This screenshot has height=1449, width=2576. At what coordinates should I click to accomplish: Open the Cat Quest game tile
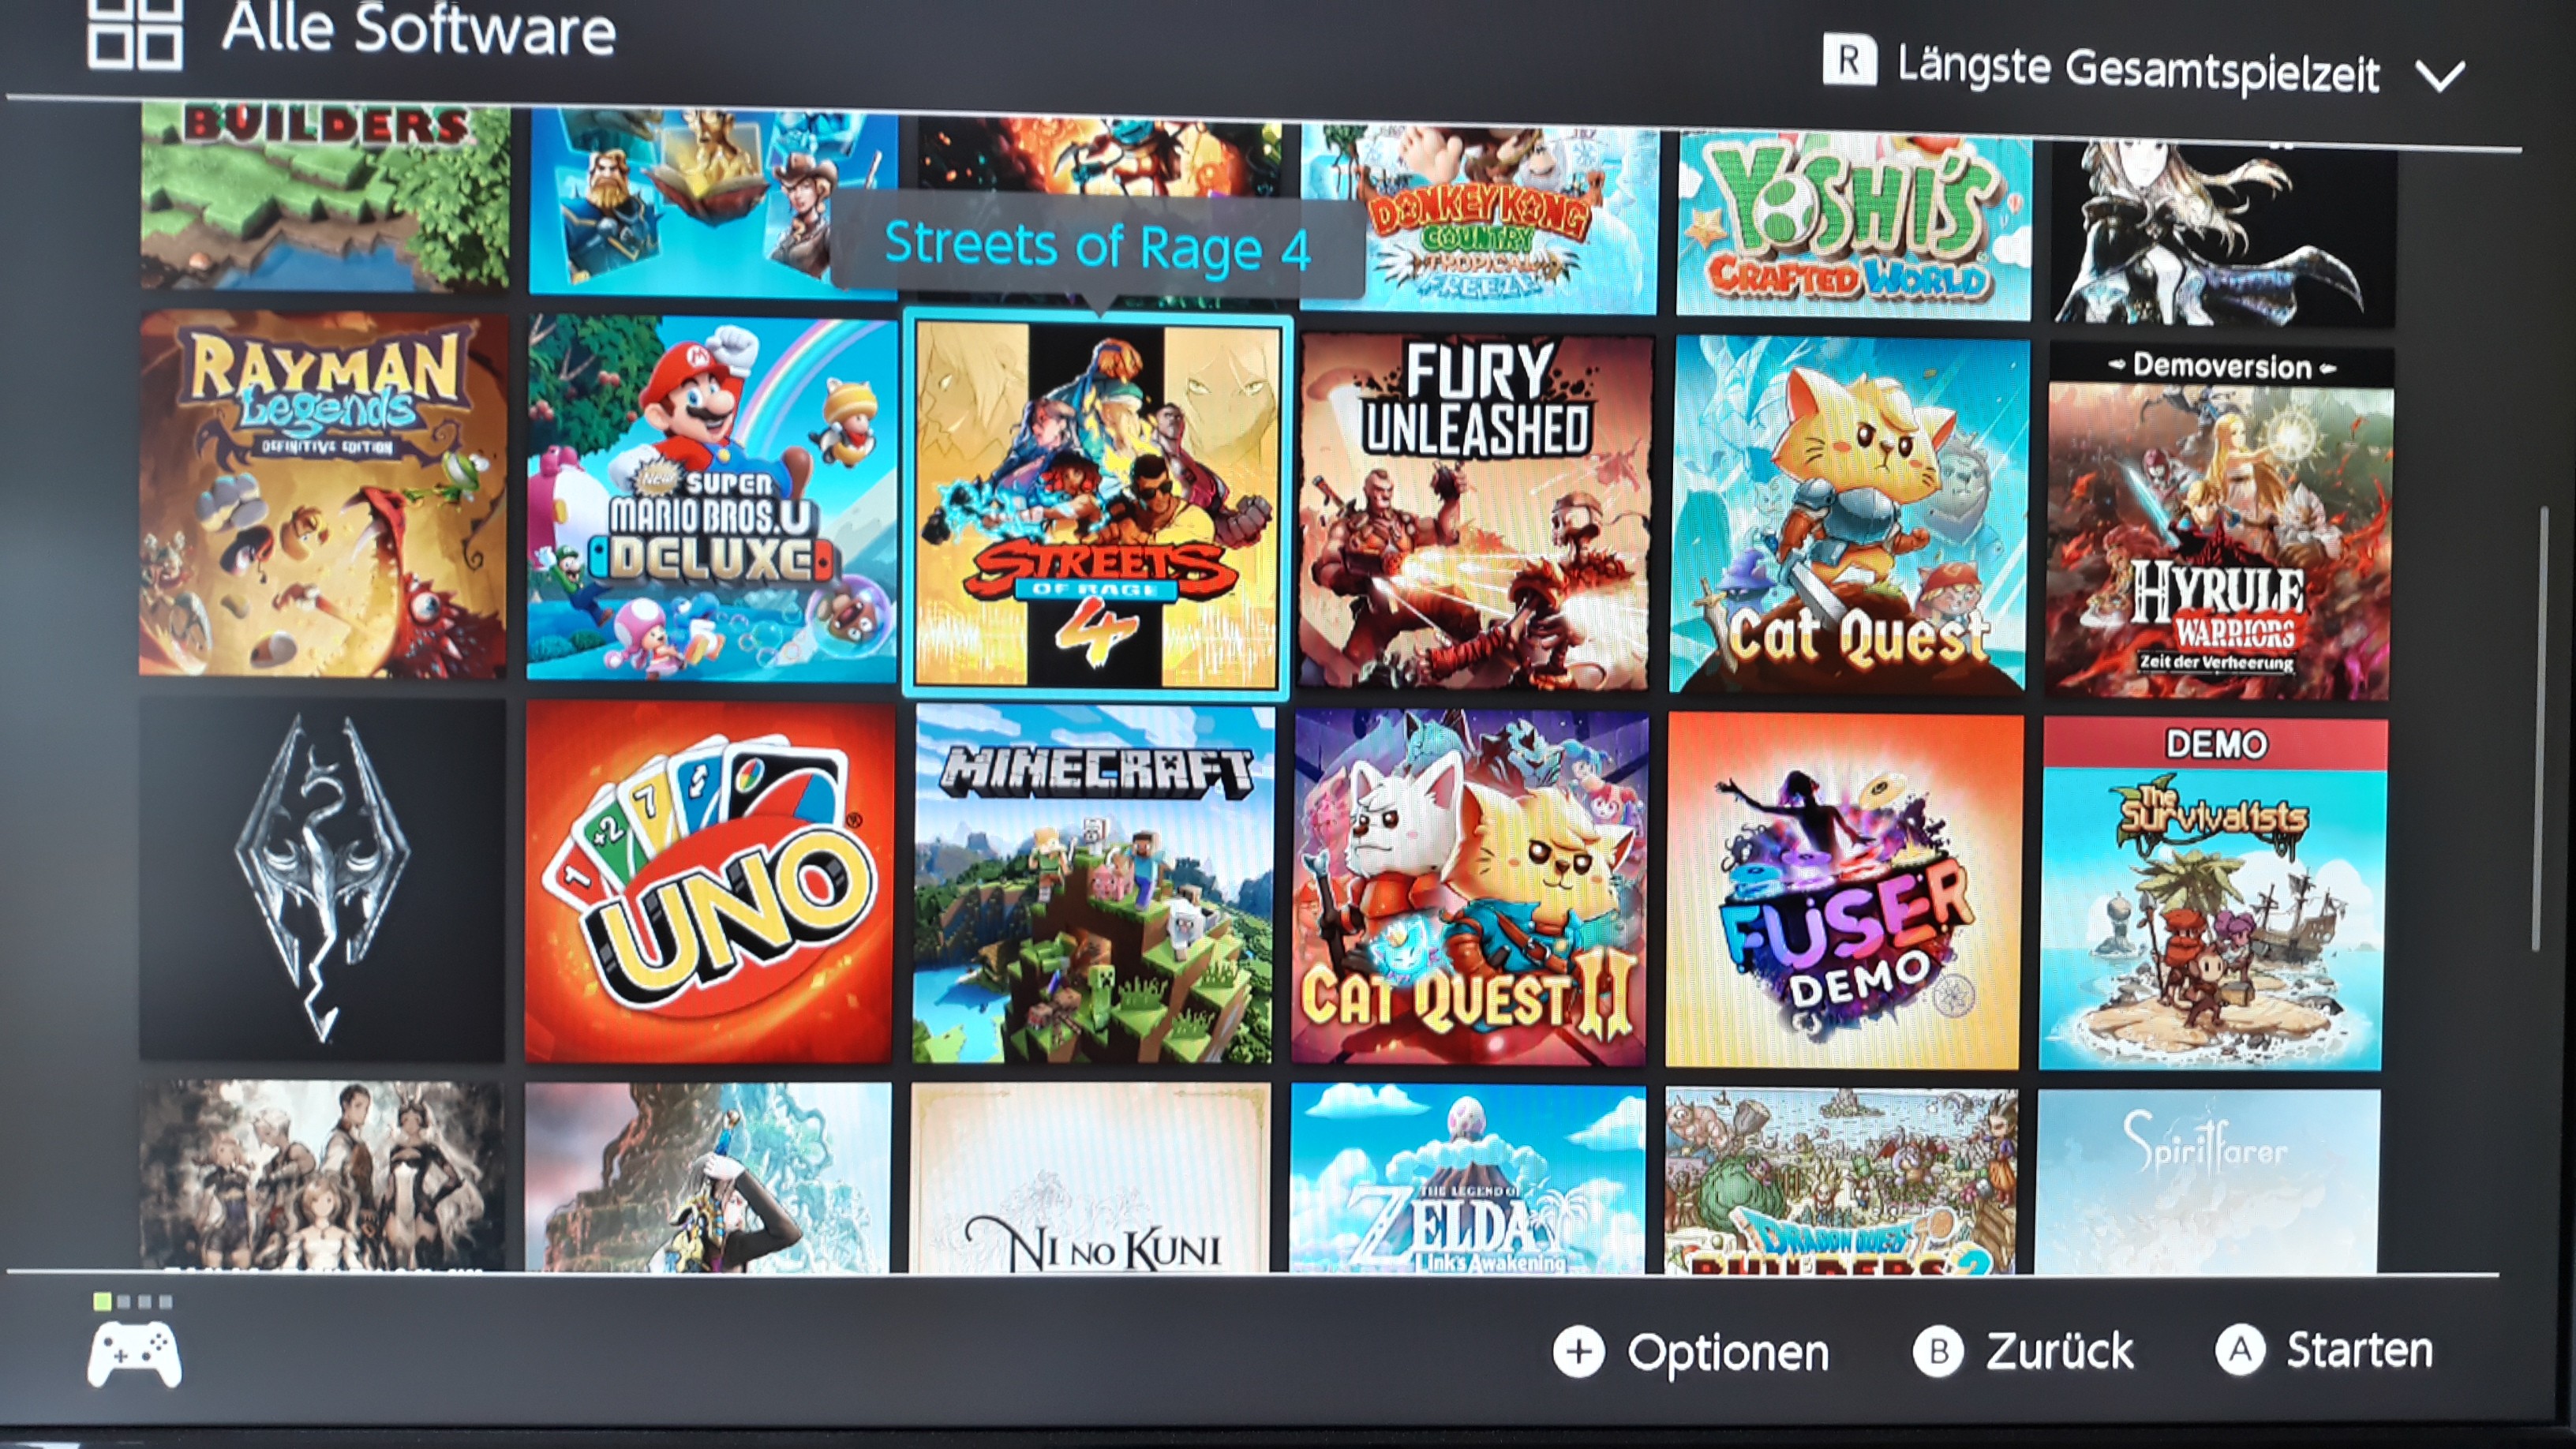[x=1849, y=514]
